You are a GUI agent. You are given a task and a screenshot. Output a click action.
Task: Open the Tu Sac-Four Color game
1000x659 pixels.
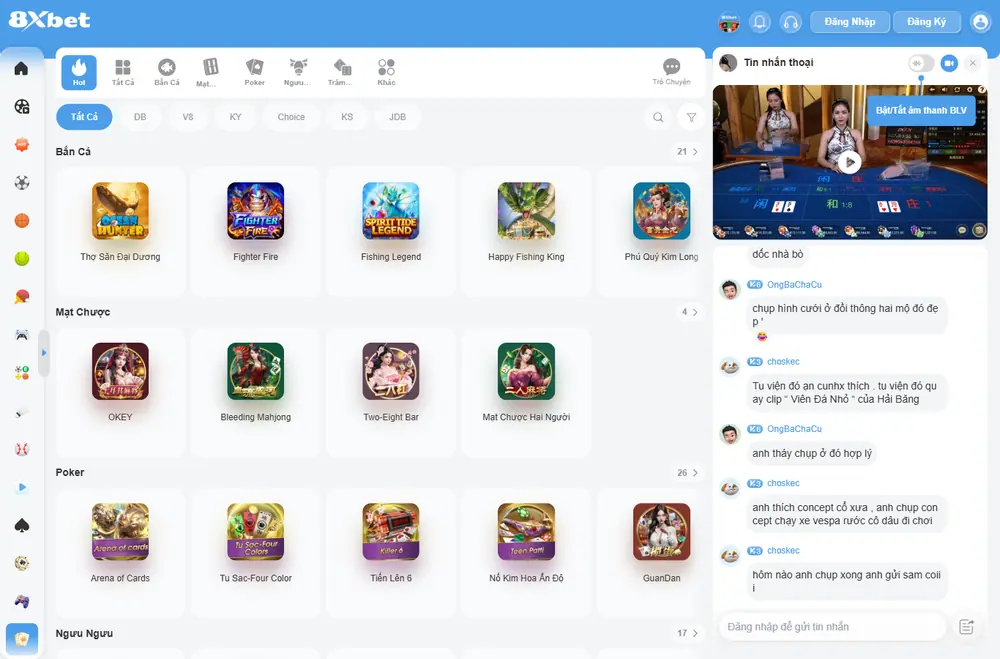[x=255, y=532]
